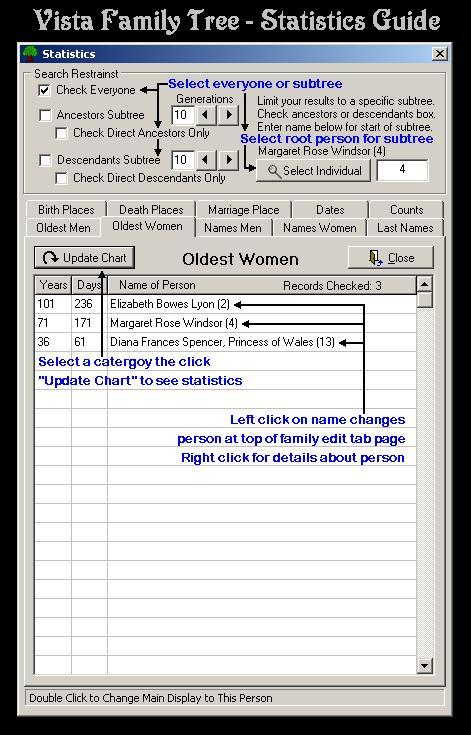This screenshot has height=735, width=471.
Task: Uncheck the Check Everyone checkbox
Action: coord(45,90)
